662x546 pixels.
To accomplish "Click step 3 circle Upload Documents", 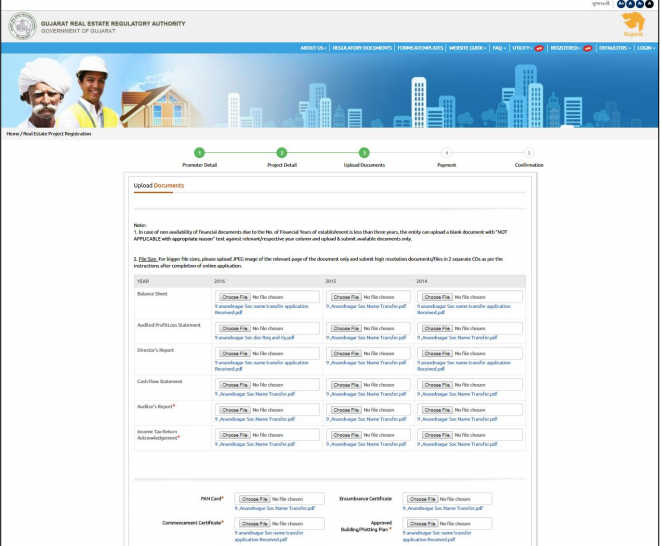I will click(364, 153).
